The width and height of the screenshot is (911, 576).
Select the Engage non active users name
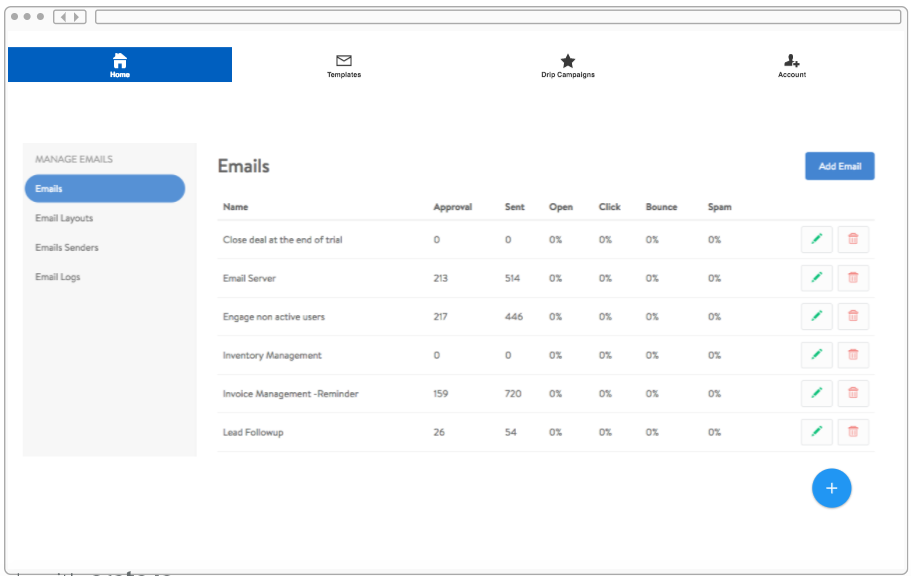274,317
